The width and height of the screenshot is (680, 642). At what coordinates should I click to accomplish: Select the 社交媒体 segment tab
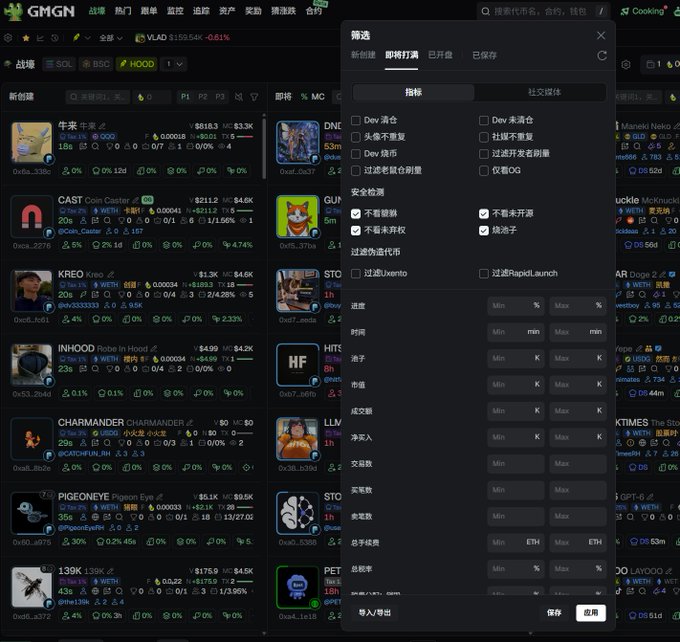pyautogui.click(x=544, y=92)
